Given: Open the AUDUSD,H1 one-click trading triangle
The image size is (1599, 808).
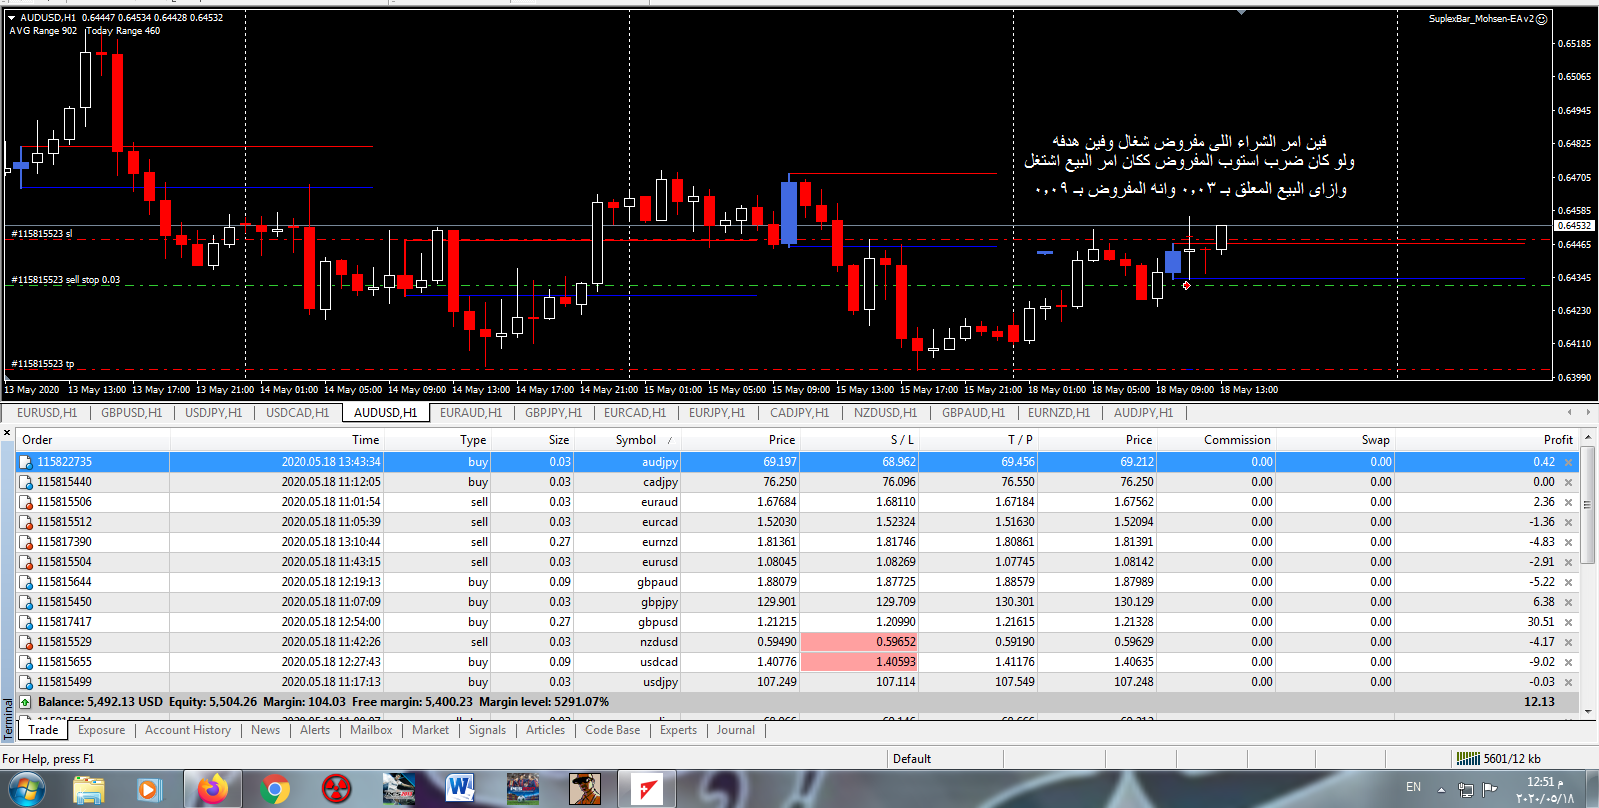Looking at the screenshot, I should [12, 17].
